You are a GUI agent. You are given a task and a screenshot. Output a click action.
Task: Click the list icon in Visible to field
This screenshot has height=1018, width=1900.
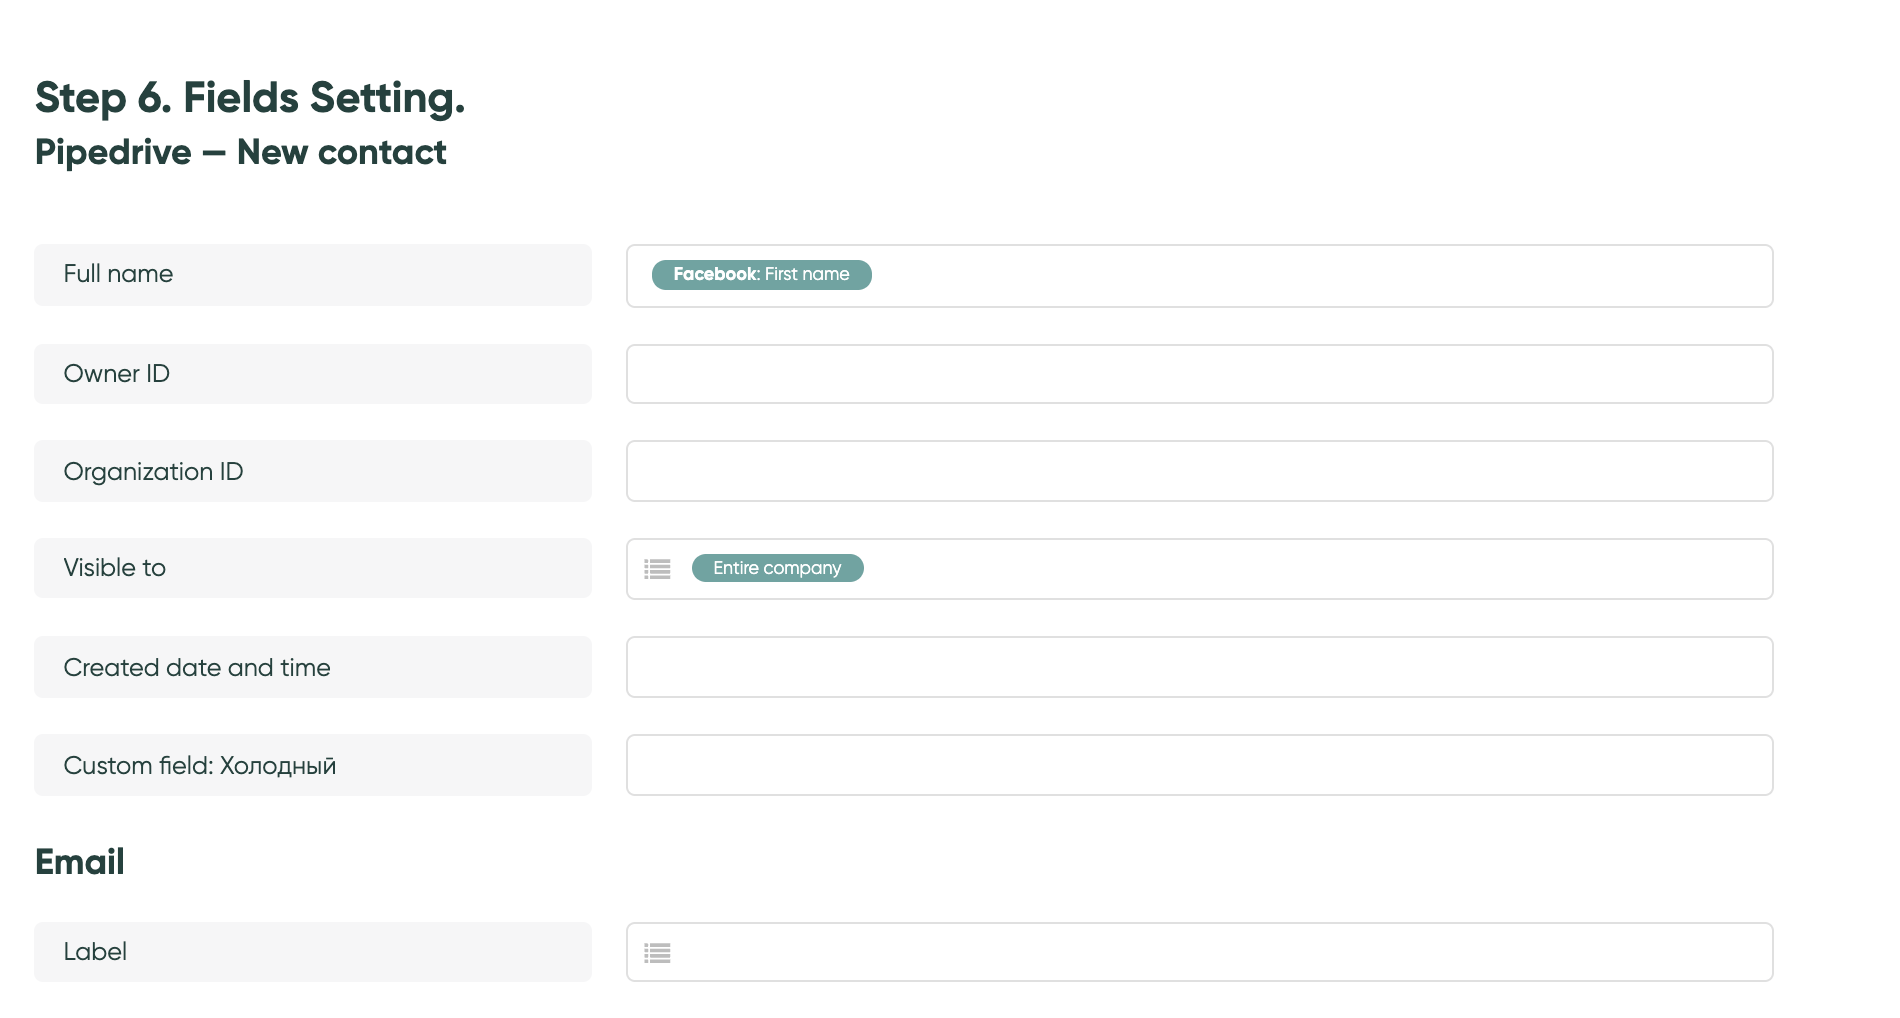[657, 569]
